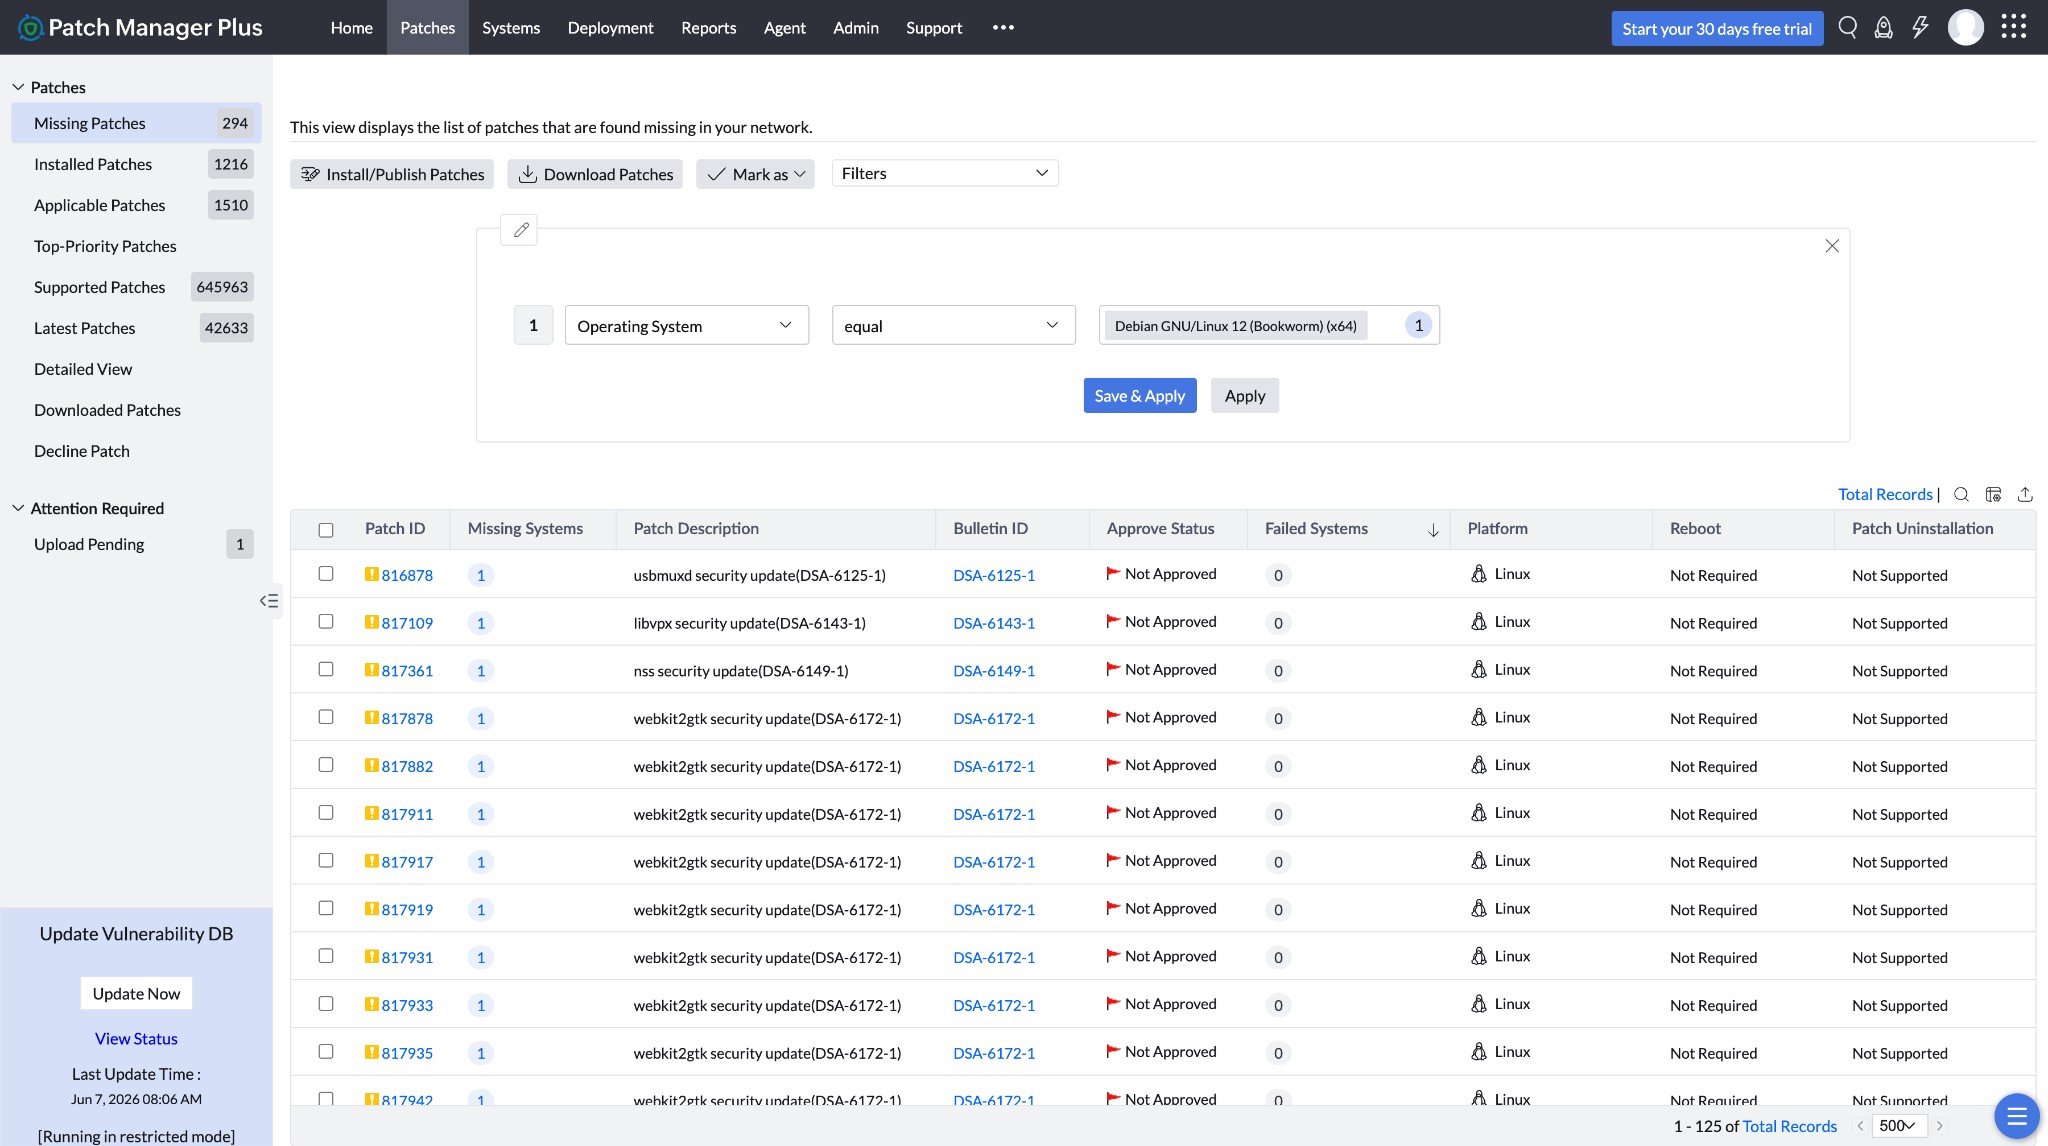Click the red flag for patch 817361
The width and height of the screenshot is (2048, 1146).
[x=1113, y=669]
